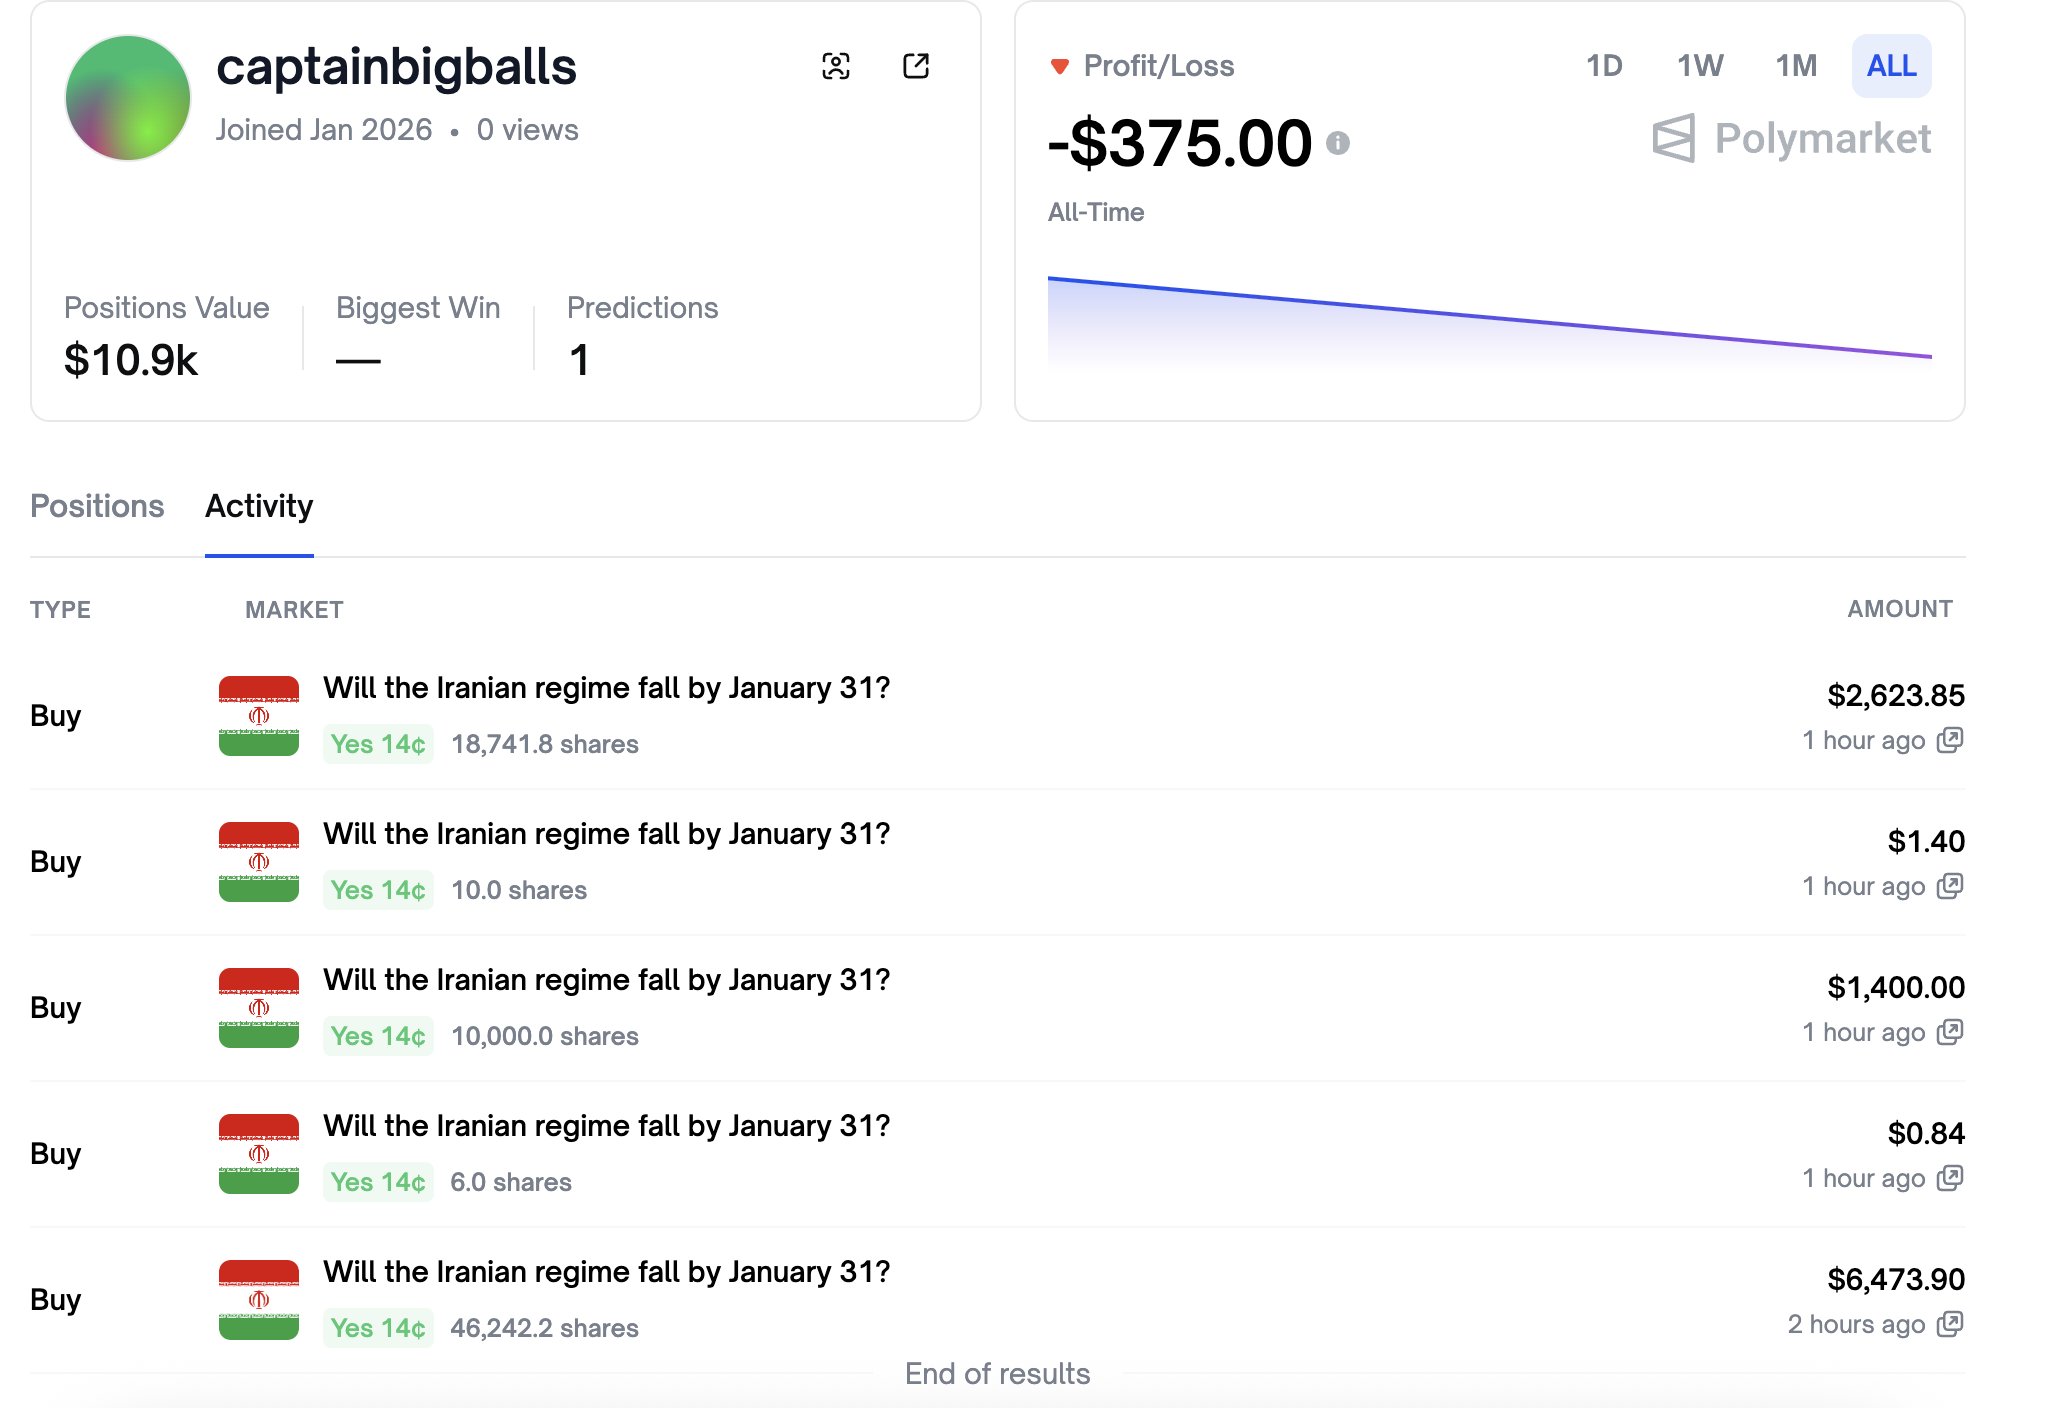
Task: Click the profit/loss line chart
Action: pyautogui.click(x=1489, y=320)
